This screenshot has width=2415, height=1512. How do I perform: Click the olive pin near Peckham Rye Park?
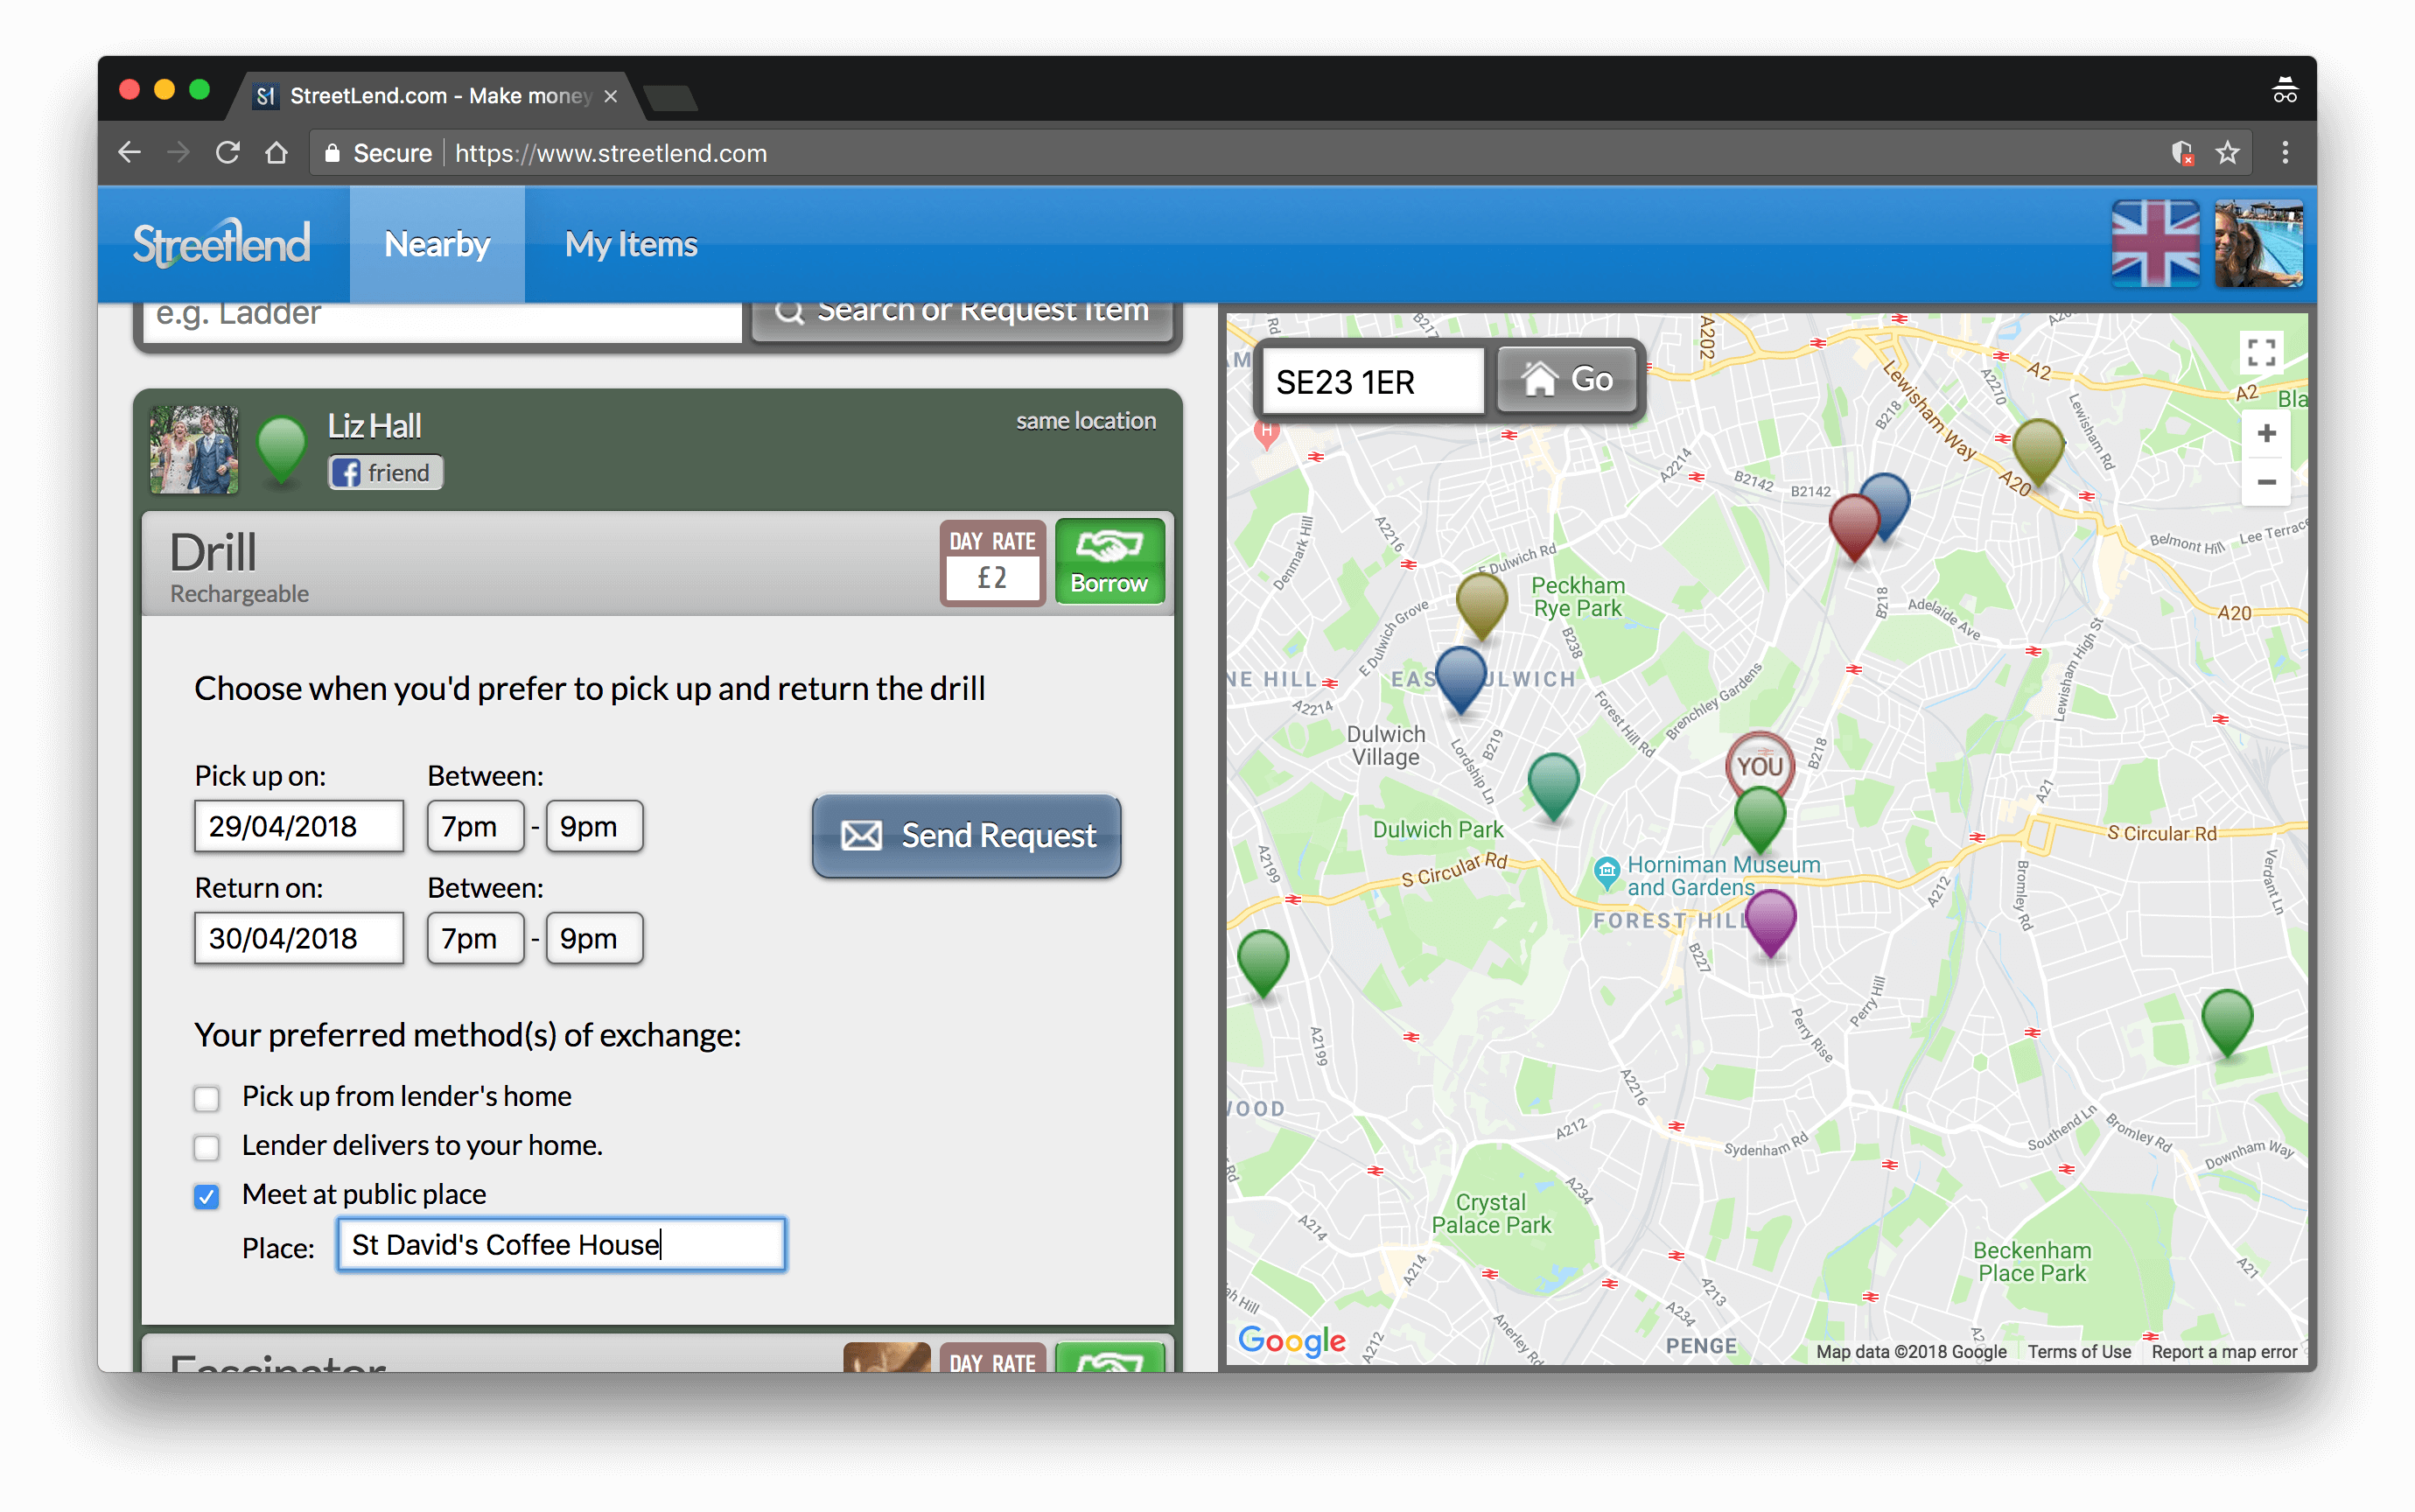(1481, 606)
